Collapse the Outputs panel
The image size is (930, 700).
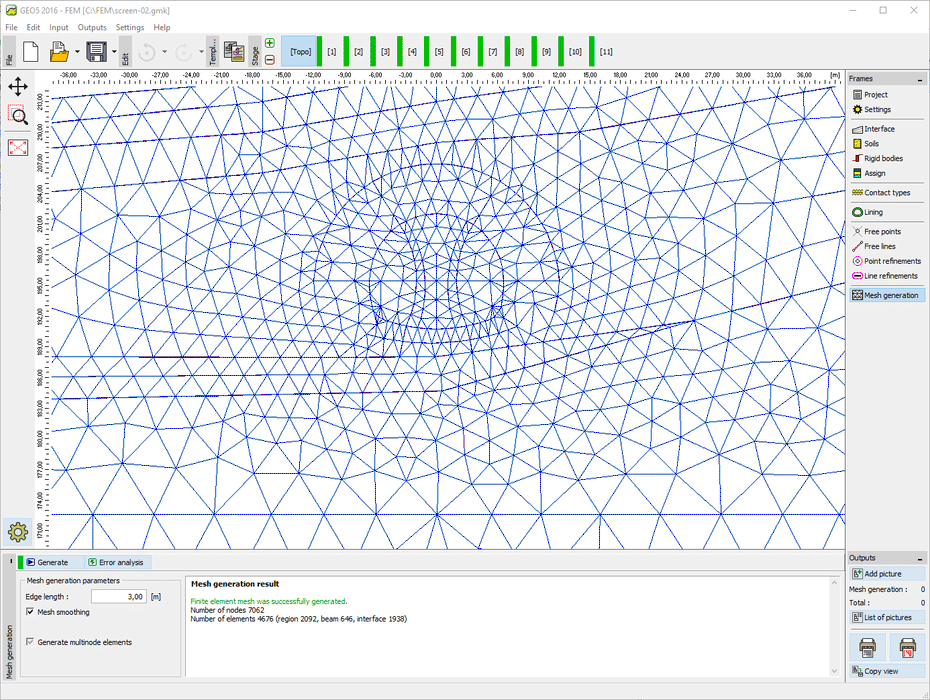point(919,558)
